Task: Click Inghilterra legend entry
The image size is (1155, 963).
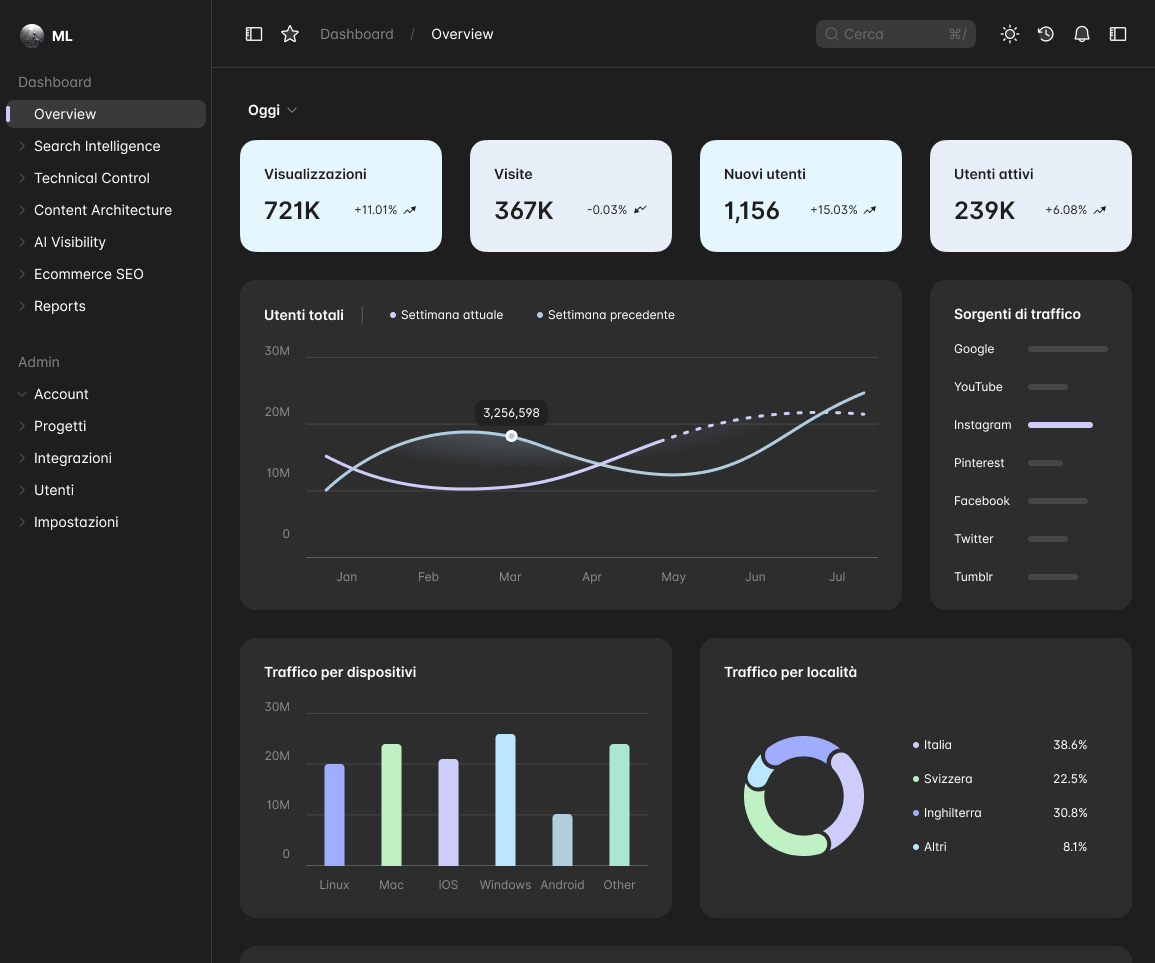Action: click(947, 813)
